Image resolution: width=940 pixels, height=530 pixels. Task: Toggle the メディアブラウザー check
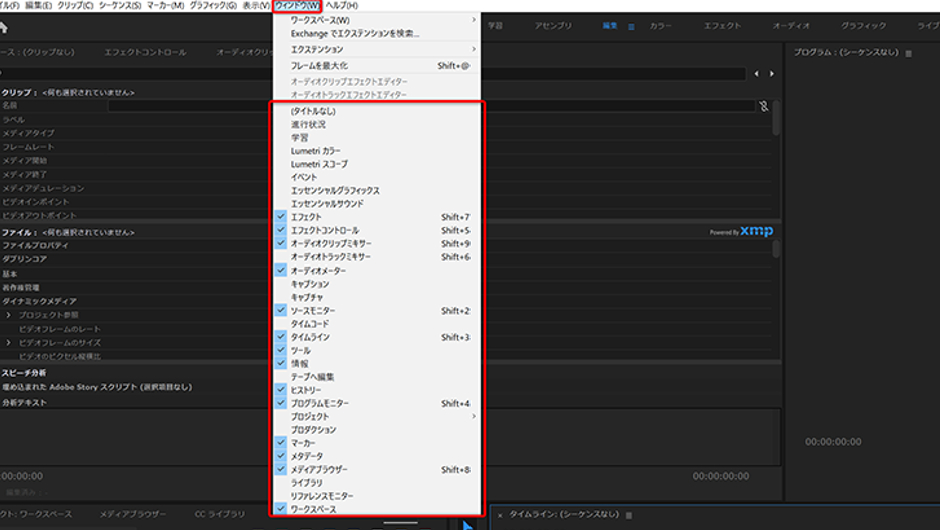281,468
